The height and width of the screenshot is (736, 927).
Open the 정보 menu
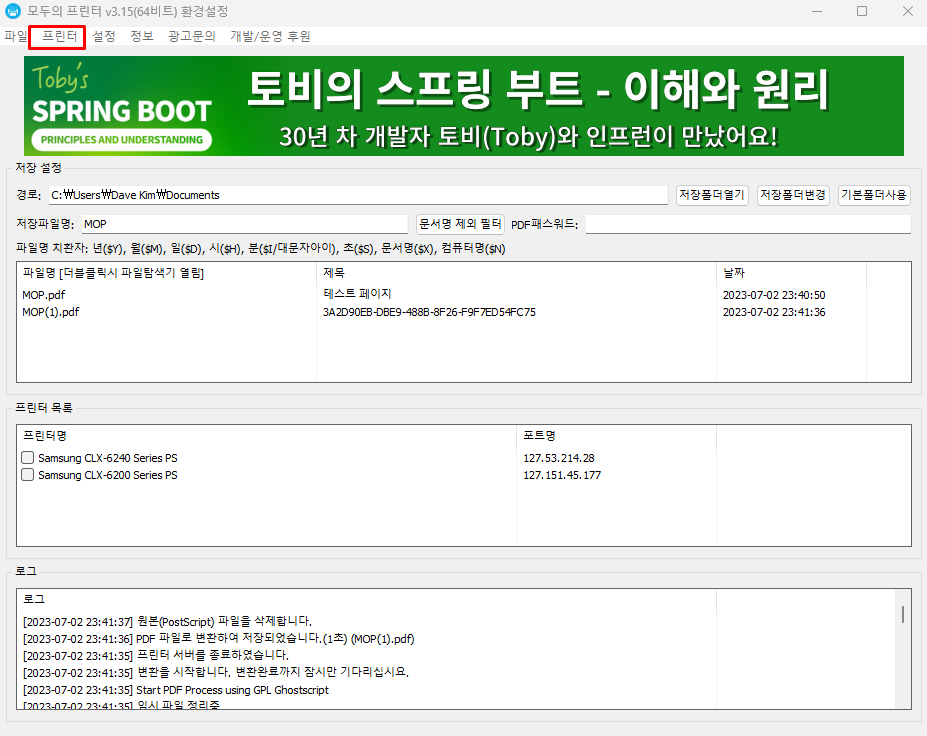142,36
